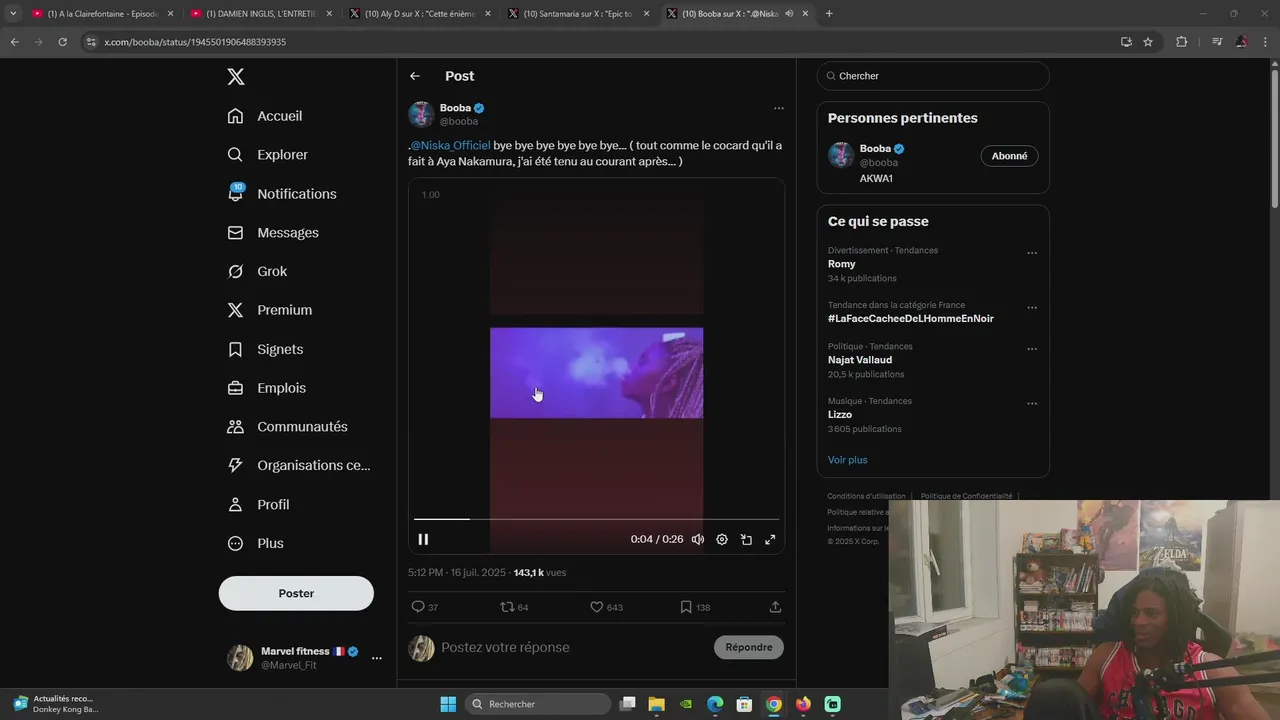Image resolution: width=1280 pixels, height=720 pixels.
Task: Open video settings gear
Action: 722,540
